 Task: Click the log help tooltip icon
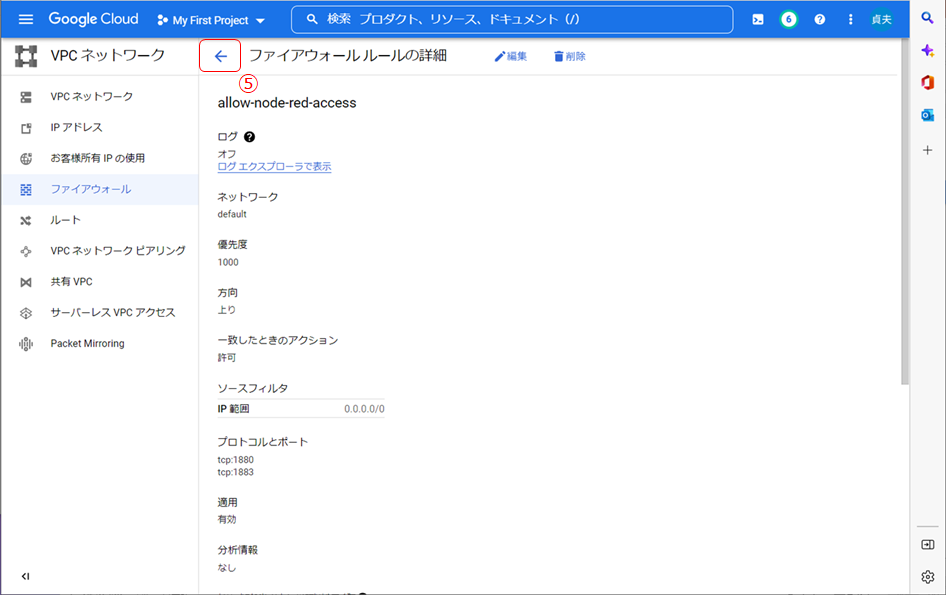point(249,137)
